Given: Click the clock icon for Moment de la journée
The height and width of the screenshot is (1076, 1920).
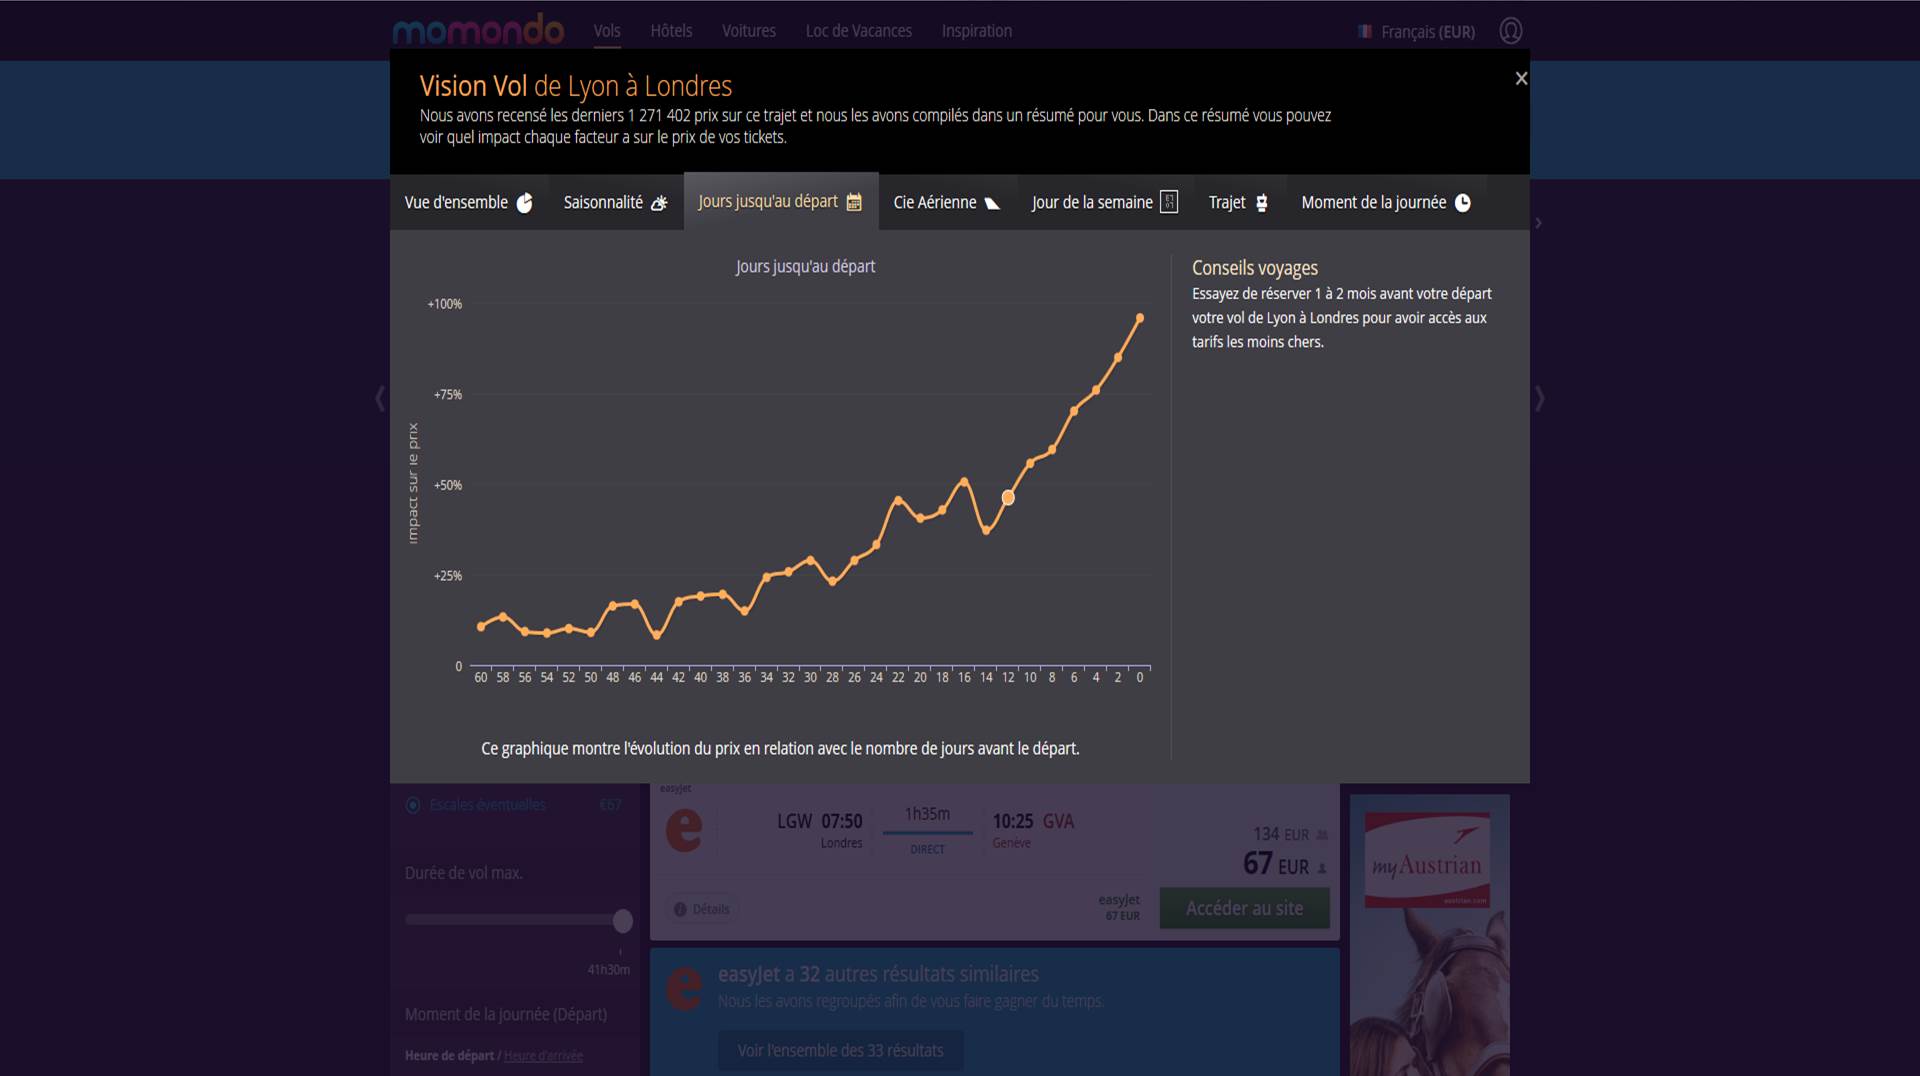Looking at the screenshot, I should coord(1463,203).
